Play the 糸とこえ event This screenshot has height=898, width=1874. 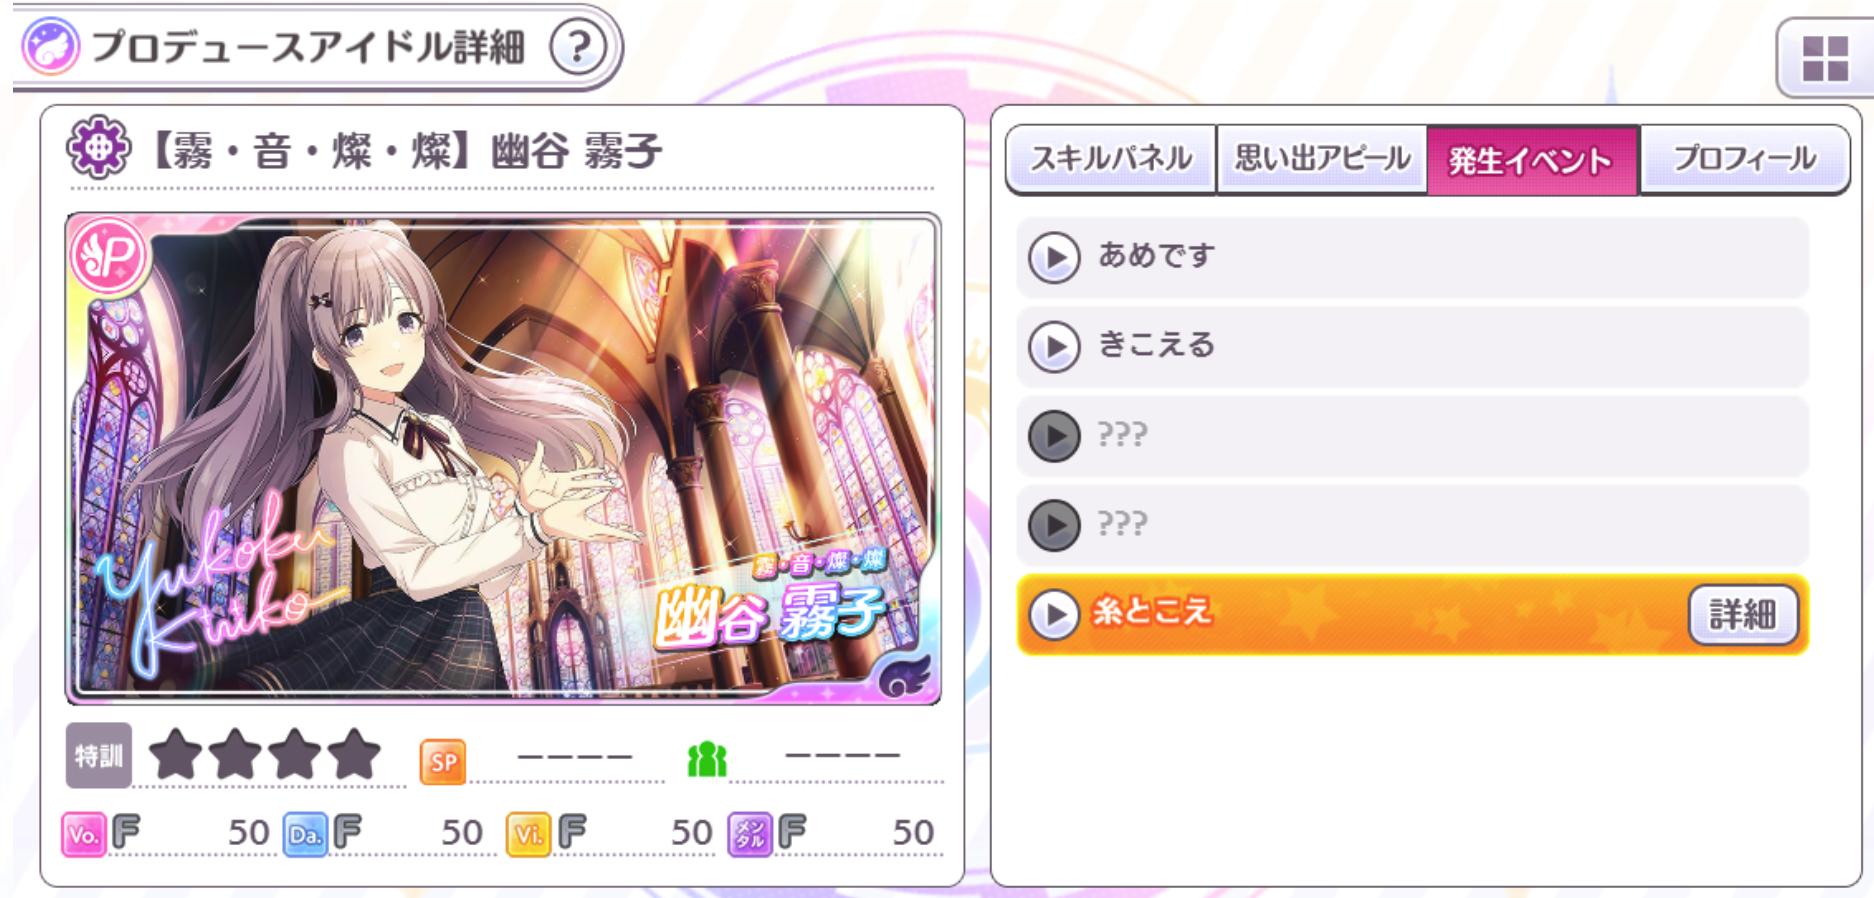1054,615
